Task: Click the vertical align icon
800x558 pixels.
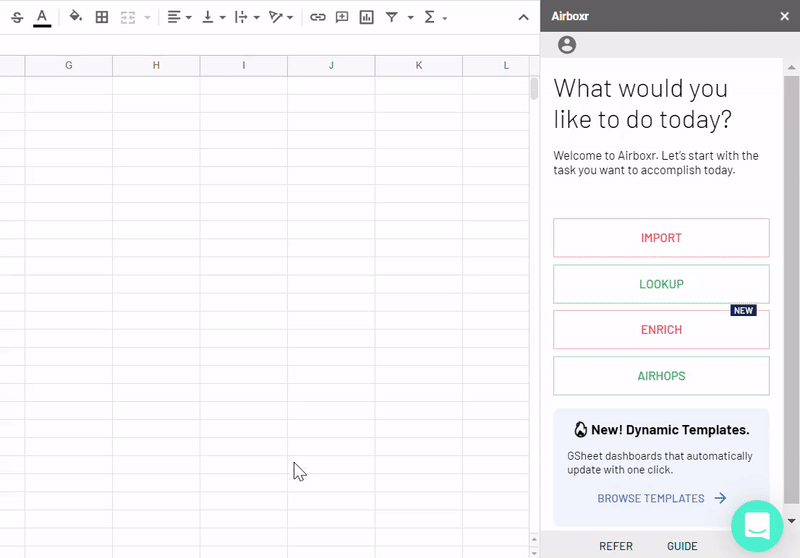Action: pos(208,17)
